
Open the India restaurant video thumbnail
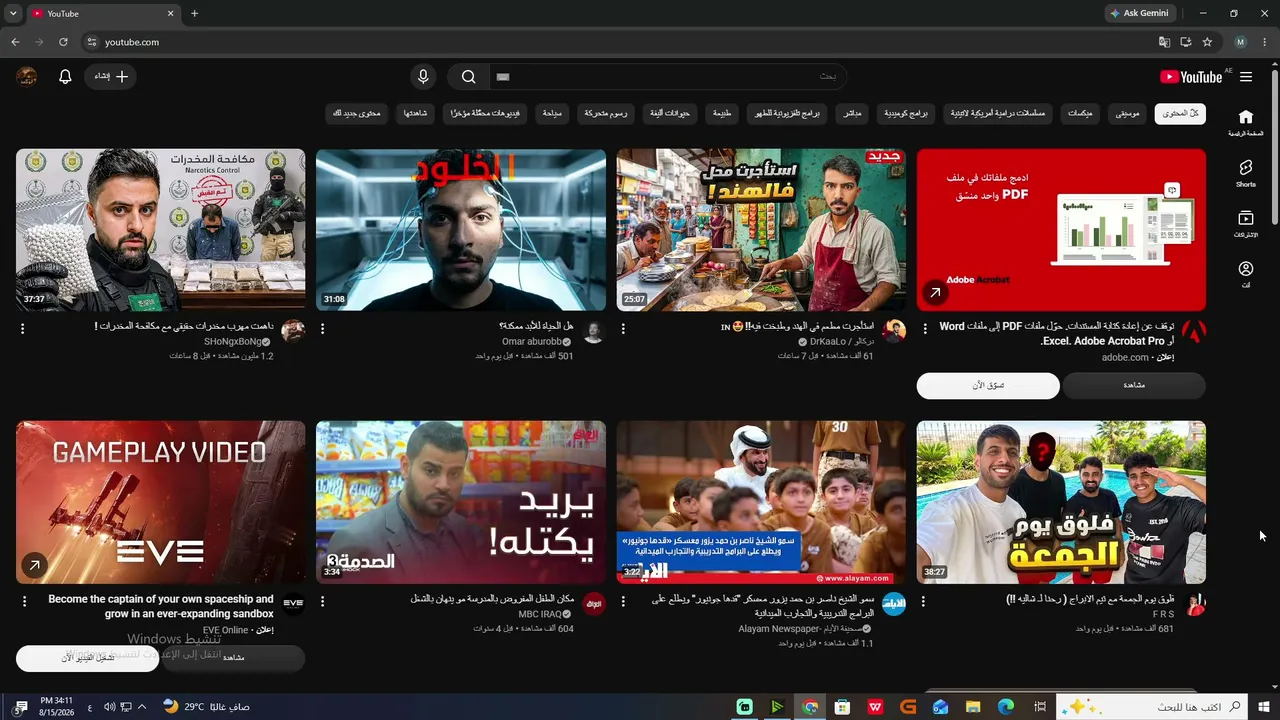click(x=761, y=230)
